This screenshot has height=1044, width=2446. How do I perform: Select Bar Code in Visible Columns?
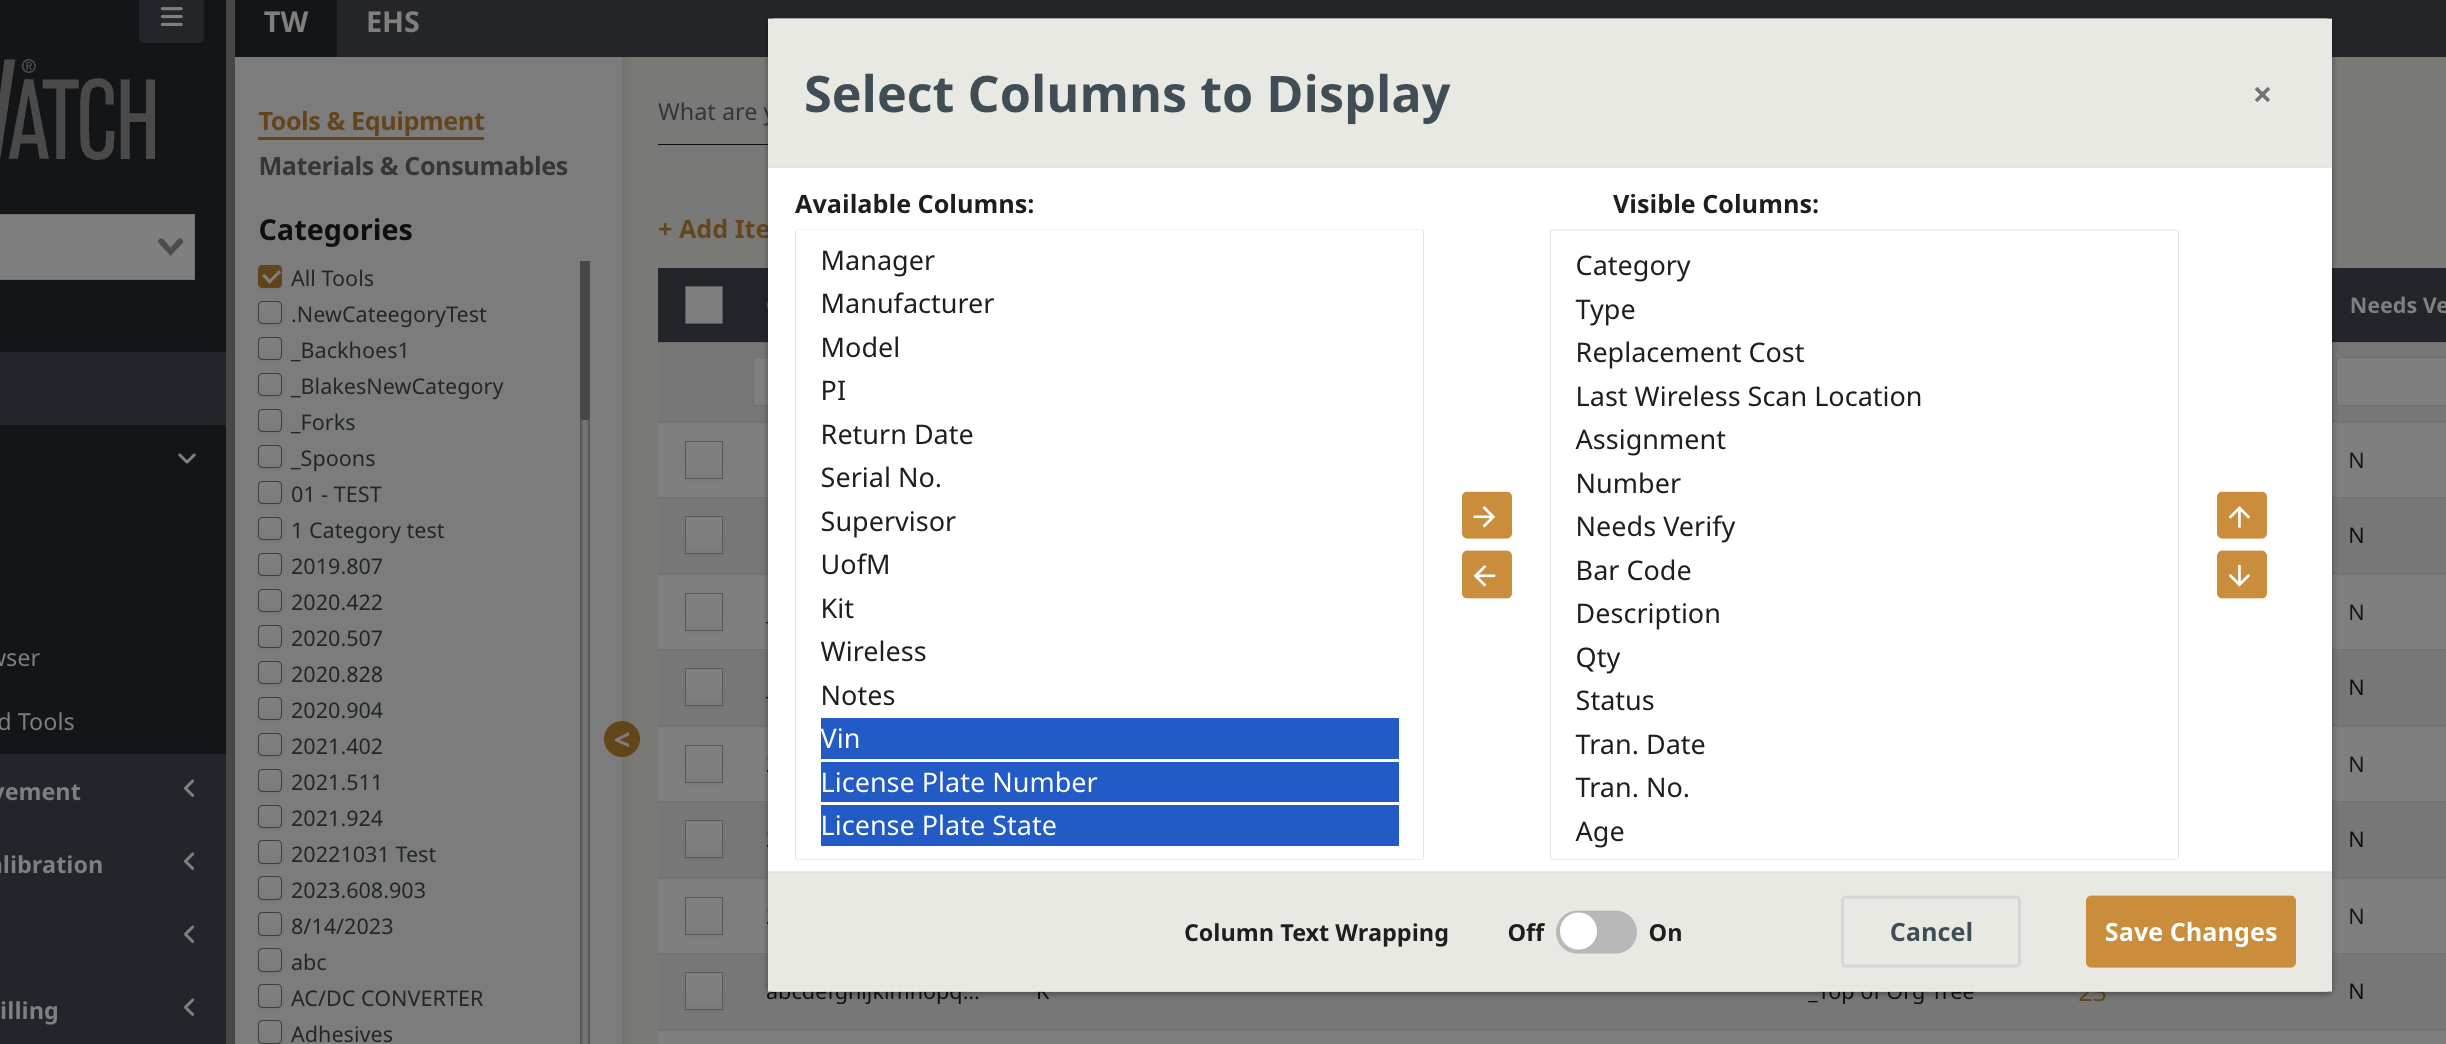pyautogui.click(x=1864, y=571)
